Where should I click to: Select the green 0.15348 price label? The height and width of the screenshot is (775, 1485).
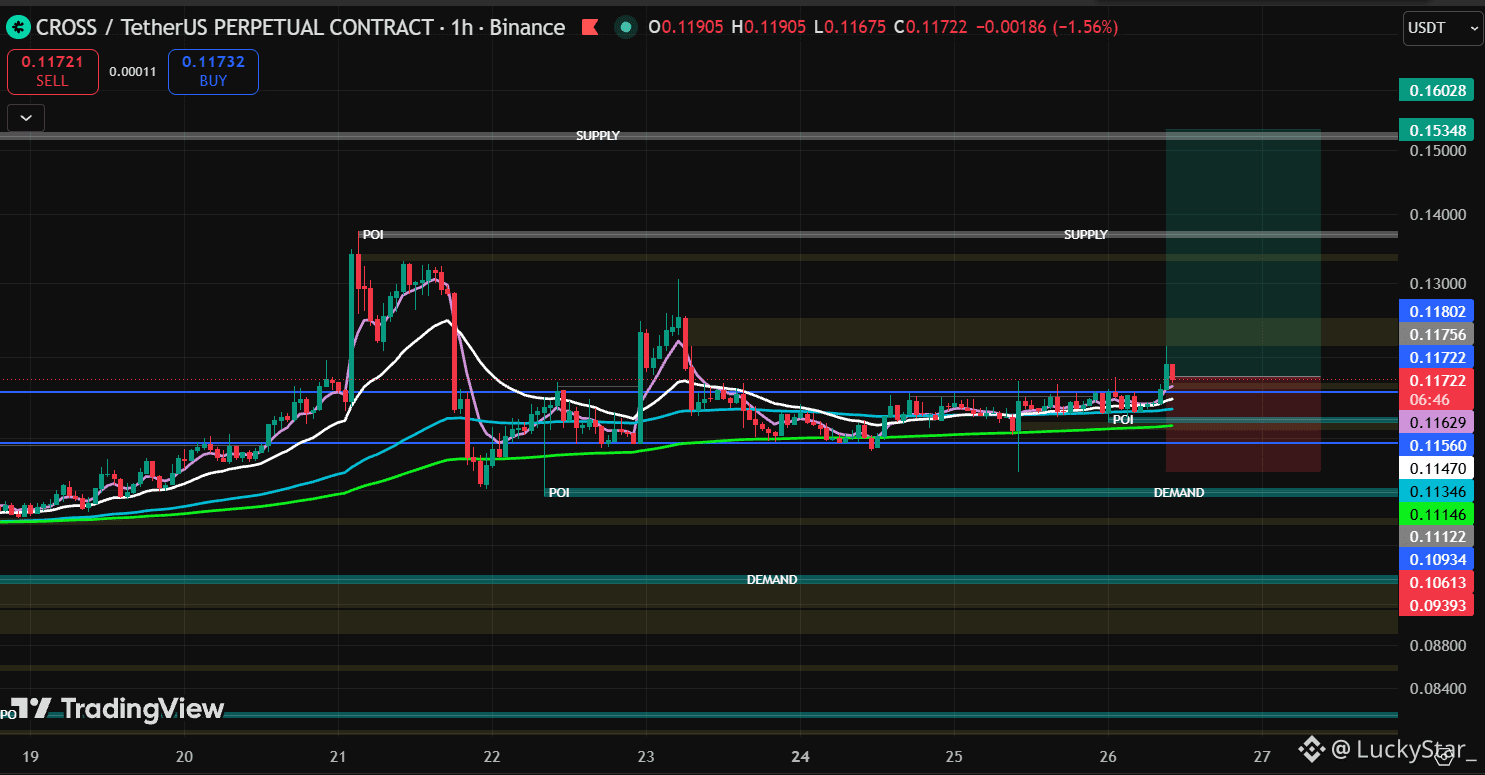(x=1438, y=130)
